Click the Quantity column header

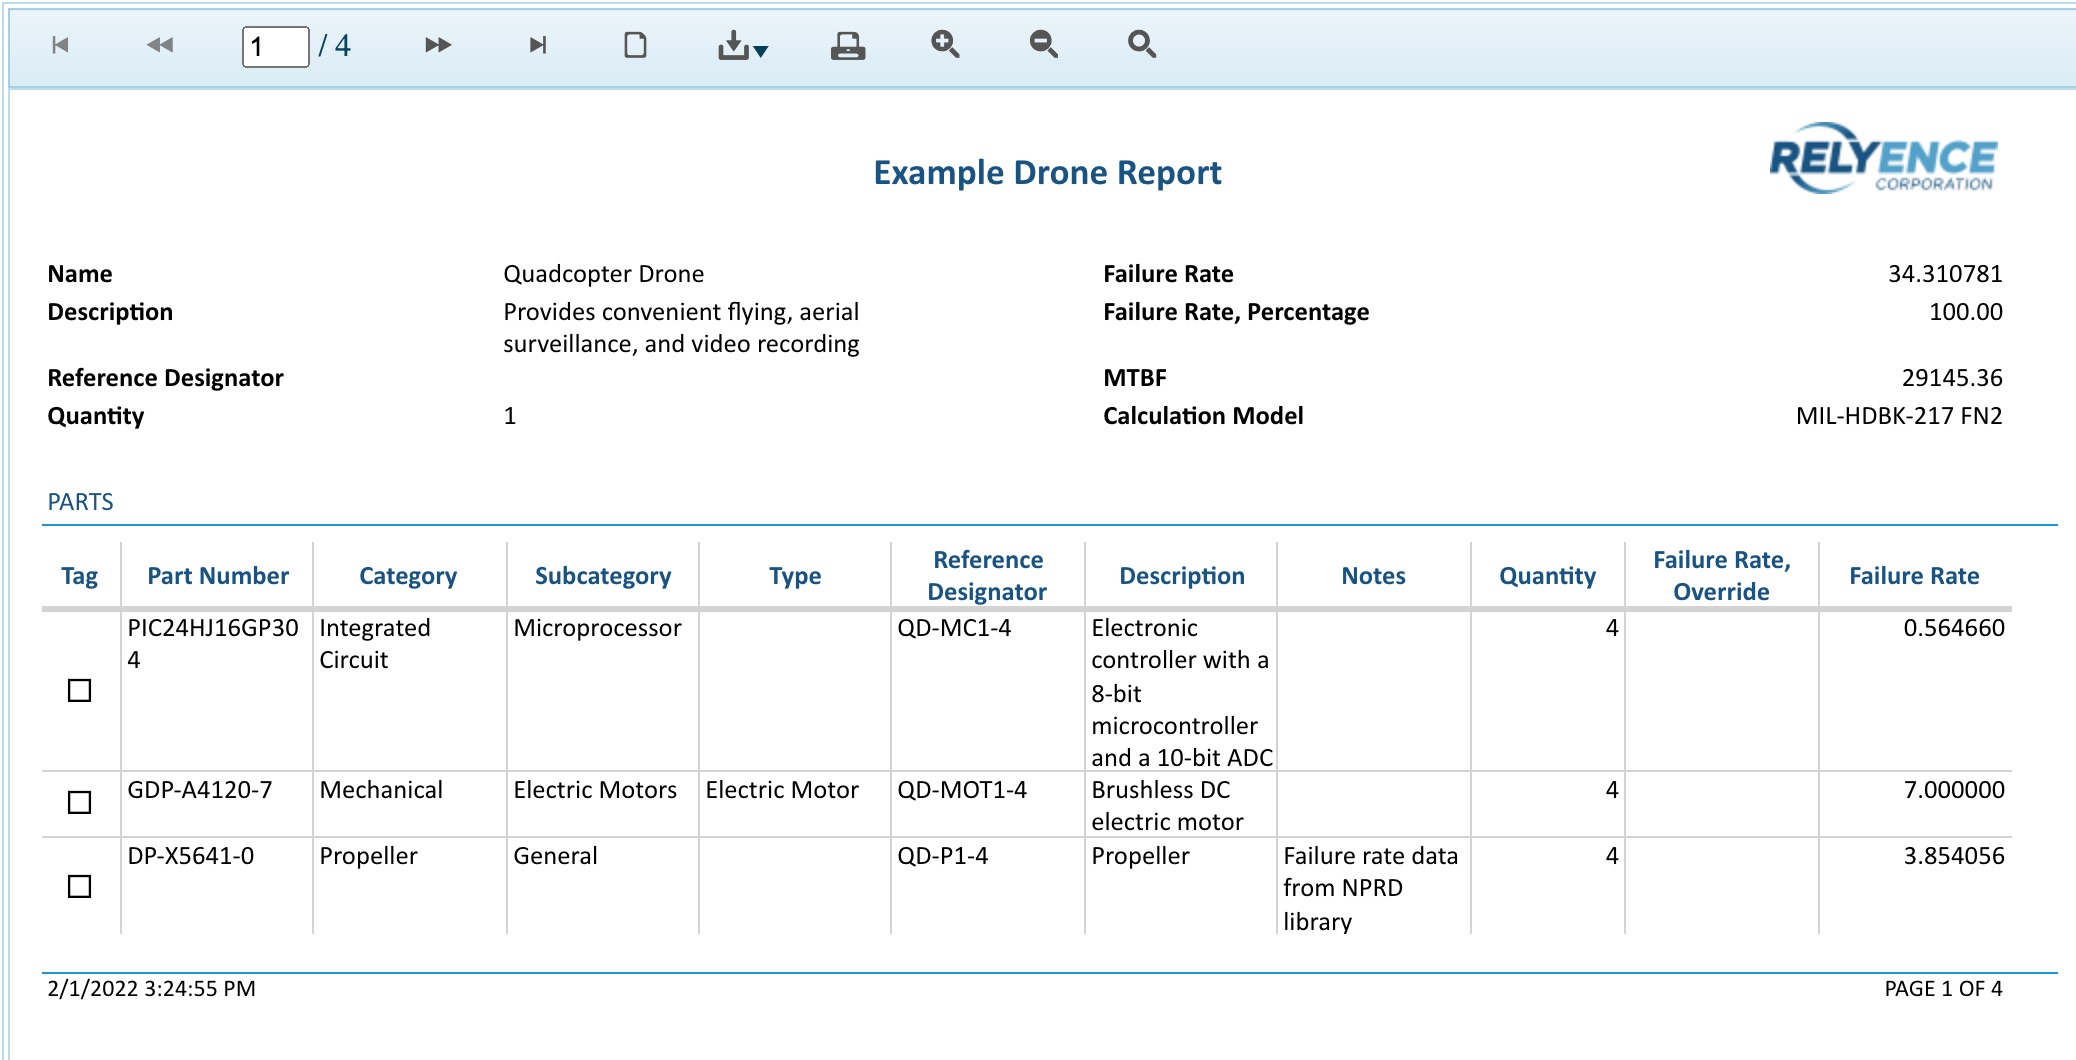coord(1546,576)
